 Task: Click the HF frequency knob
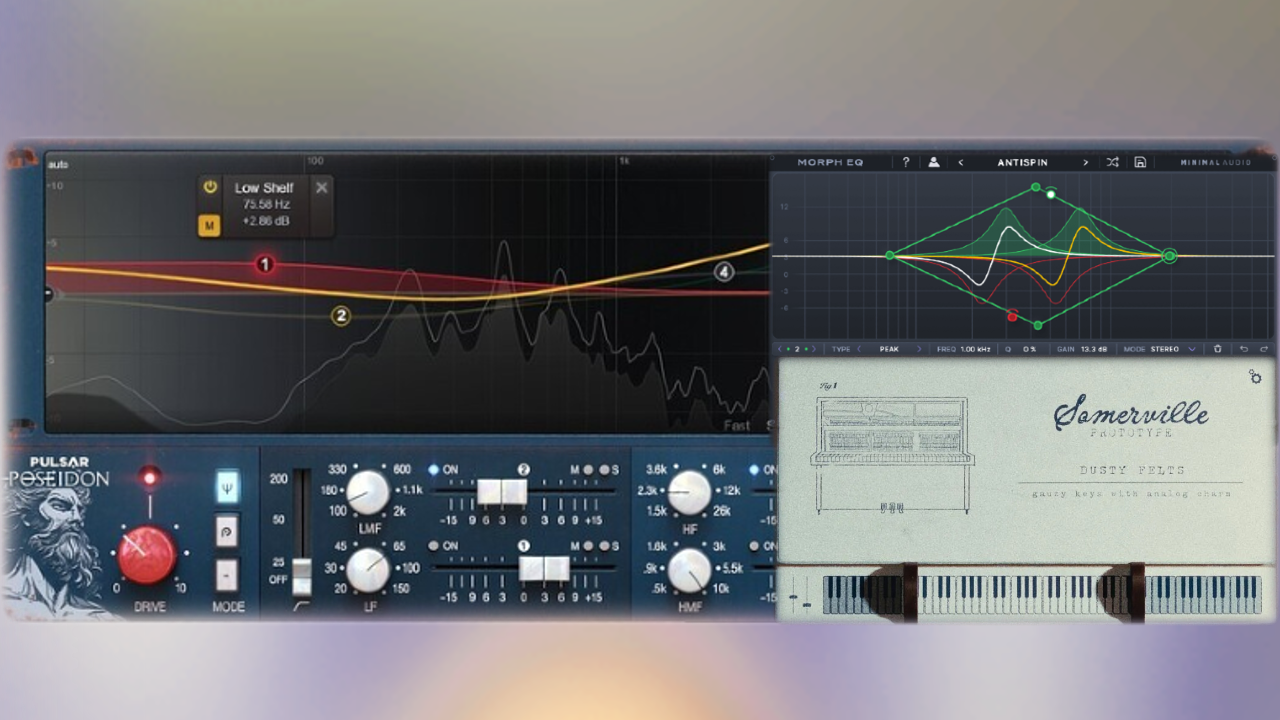[x=689, y=492]
